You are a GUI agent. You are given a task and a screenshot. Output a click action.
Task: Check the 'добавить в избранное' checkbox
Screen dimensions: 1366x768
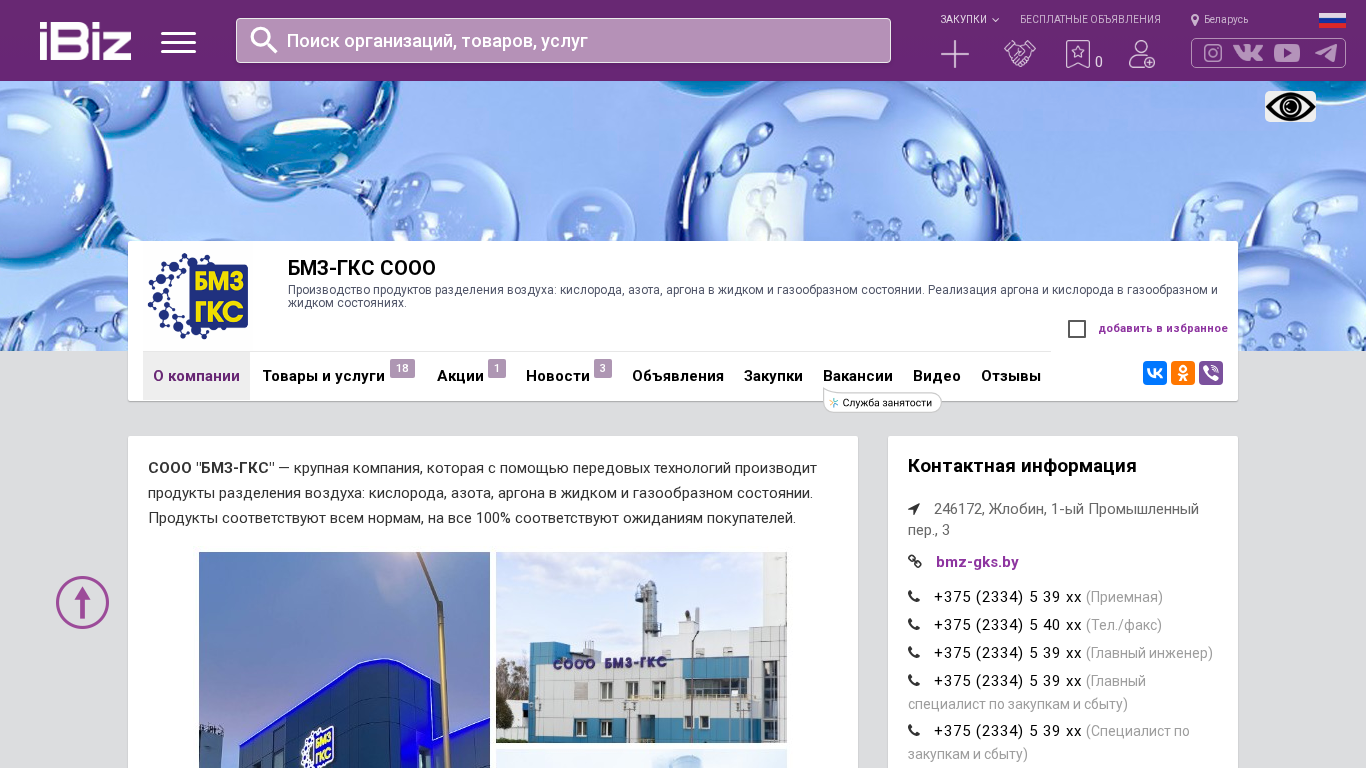(x=1077, y=329)
